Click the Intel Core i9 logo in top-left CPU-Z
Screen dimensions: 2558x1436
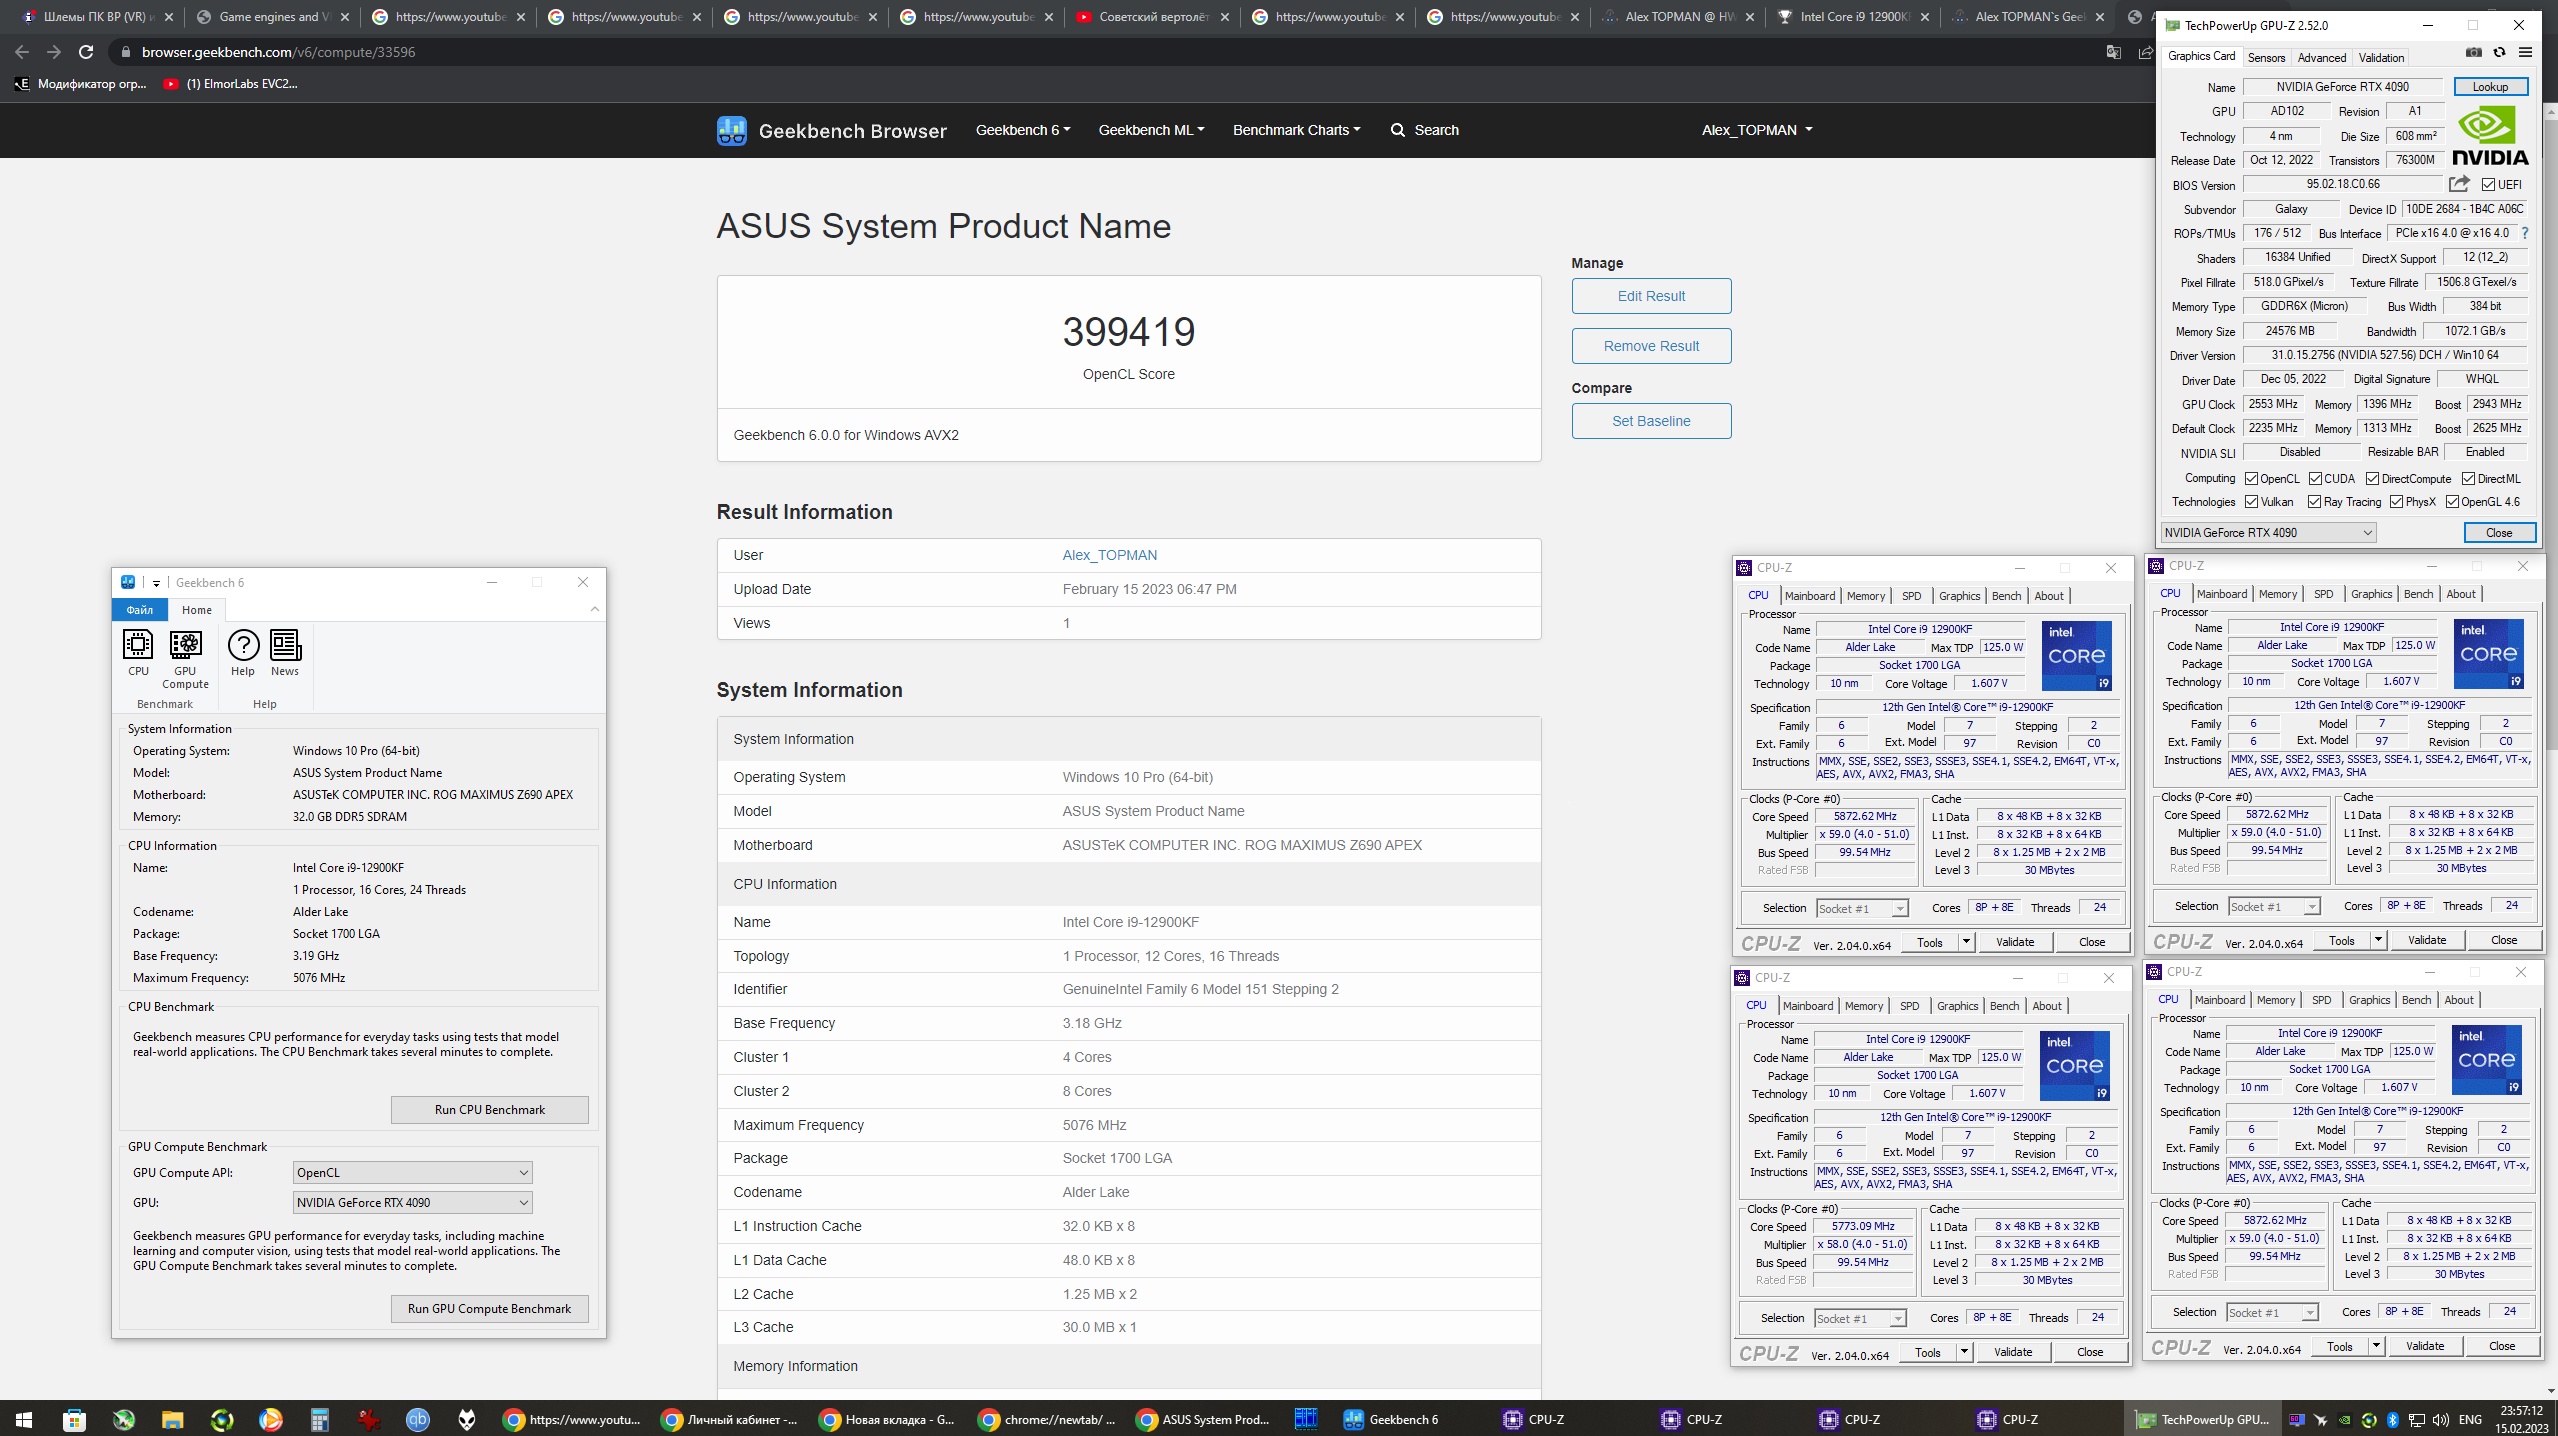coord(2076,655)
